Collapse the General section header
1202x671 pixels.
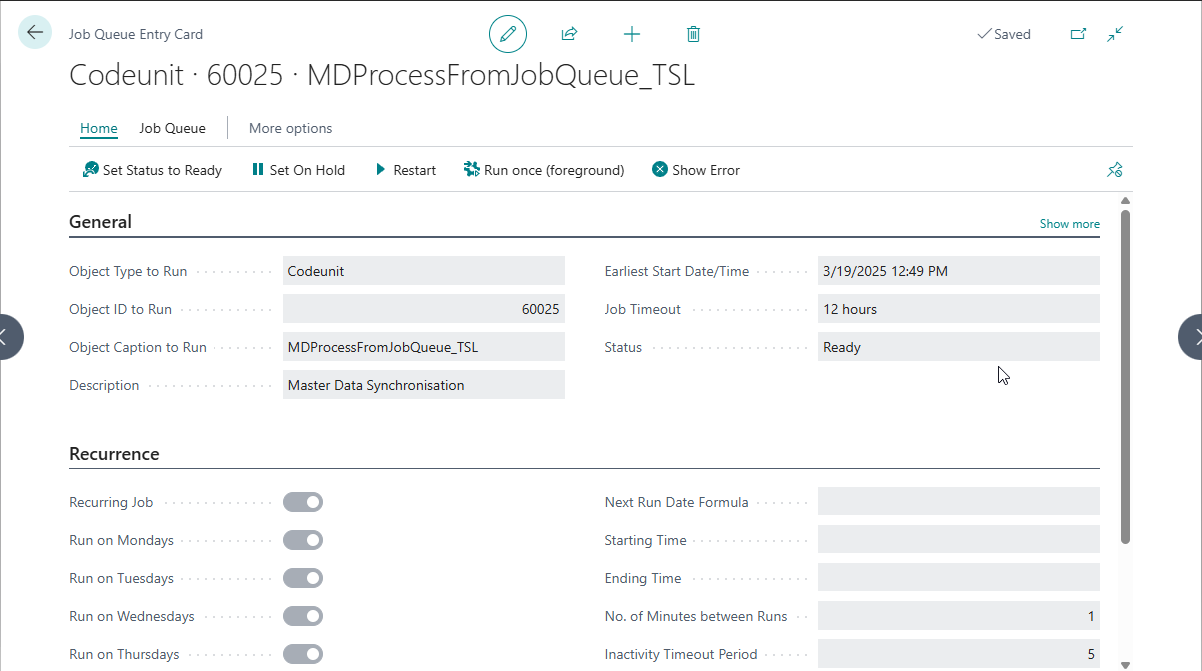pyautogui.click(x=100, y=222)
